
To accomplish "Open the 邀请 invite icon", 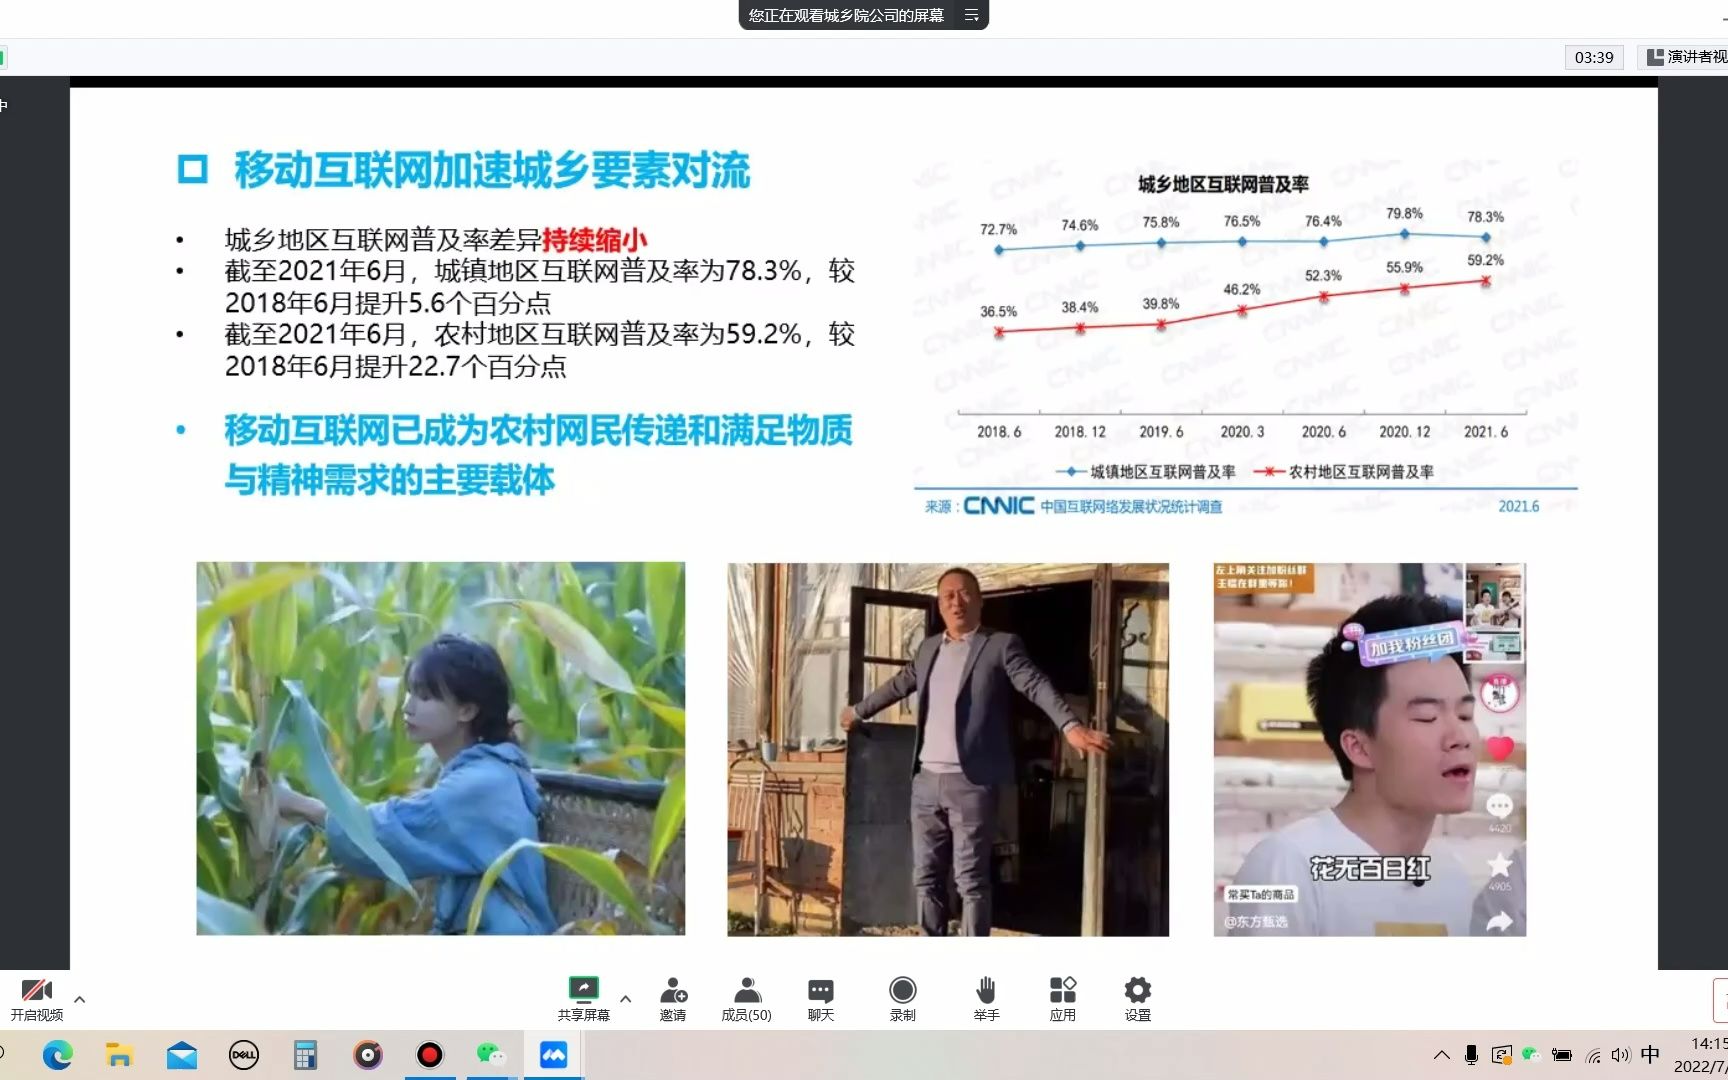I will (673, 990).
